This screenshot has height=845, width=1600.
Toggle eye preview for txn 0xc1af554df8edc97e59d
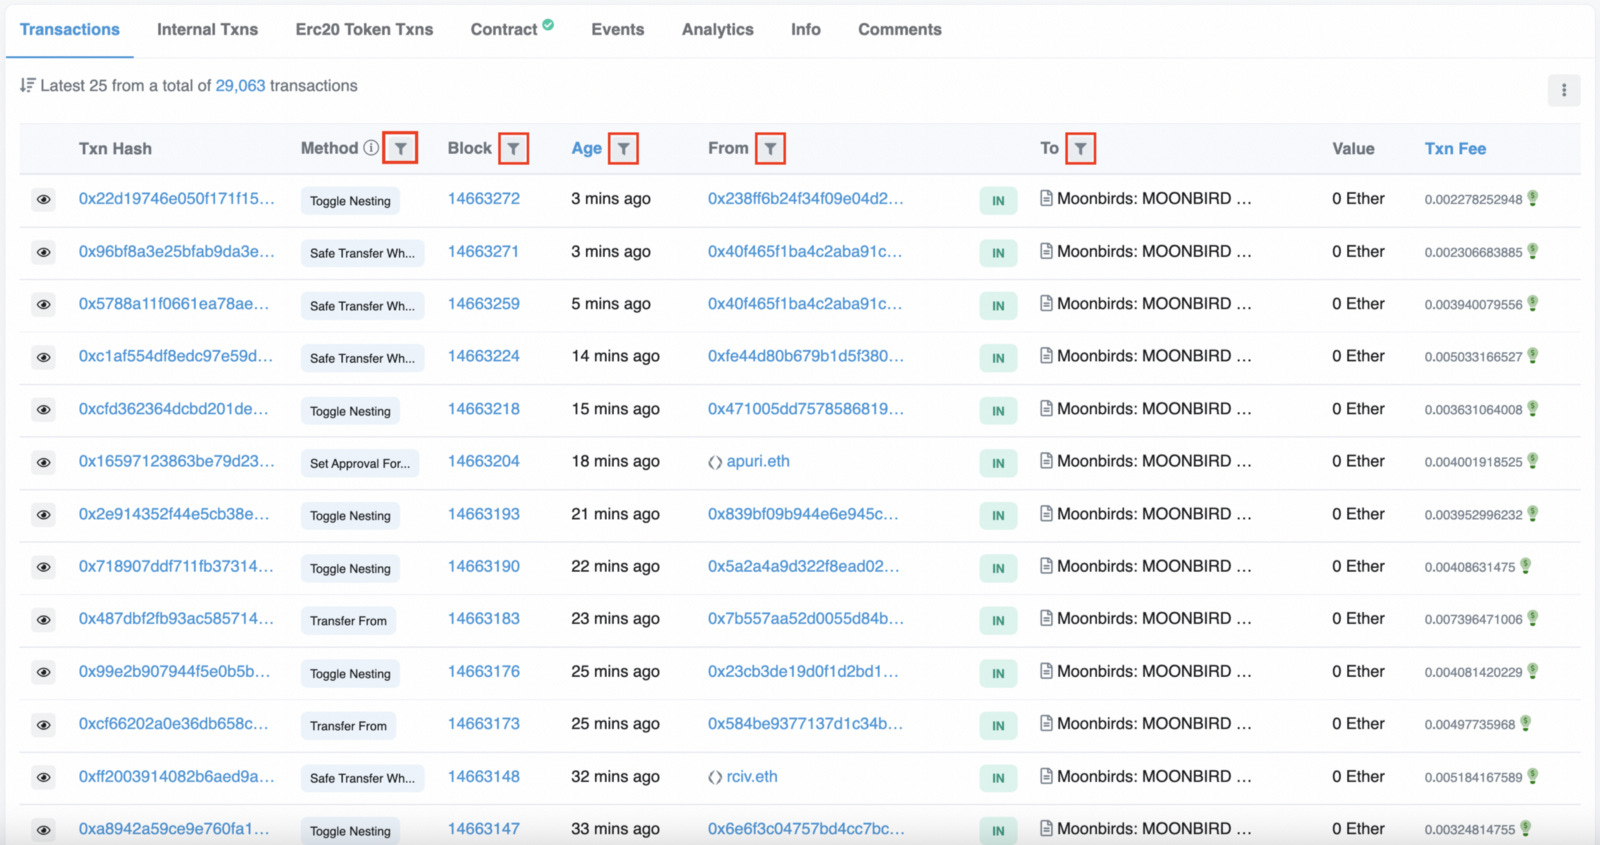[x=43, y=357]
